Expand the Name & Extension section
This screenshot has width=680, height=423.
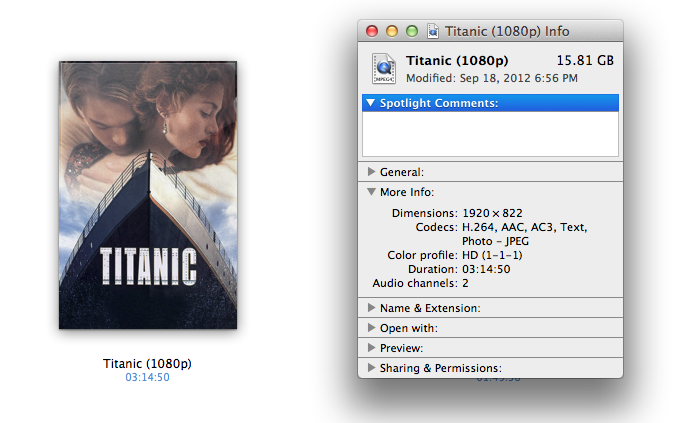[371, 308]
